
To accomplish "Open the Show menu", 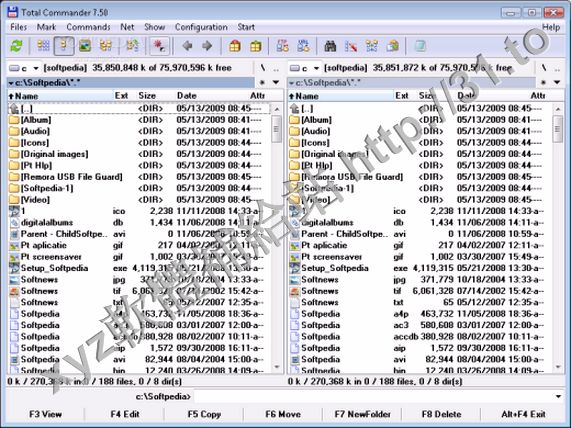I will 154,27.
